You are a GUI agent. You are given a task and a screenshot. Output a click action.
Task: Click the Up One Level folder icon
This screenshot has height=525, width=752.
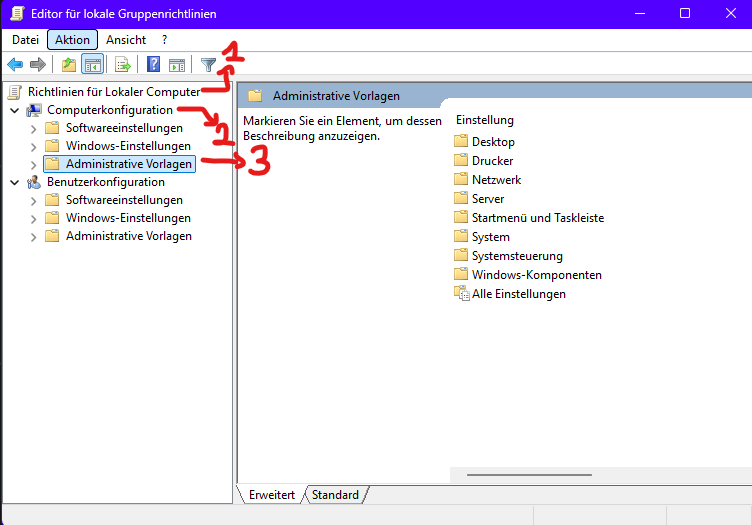coord(69,65)
